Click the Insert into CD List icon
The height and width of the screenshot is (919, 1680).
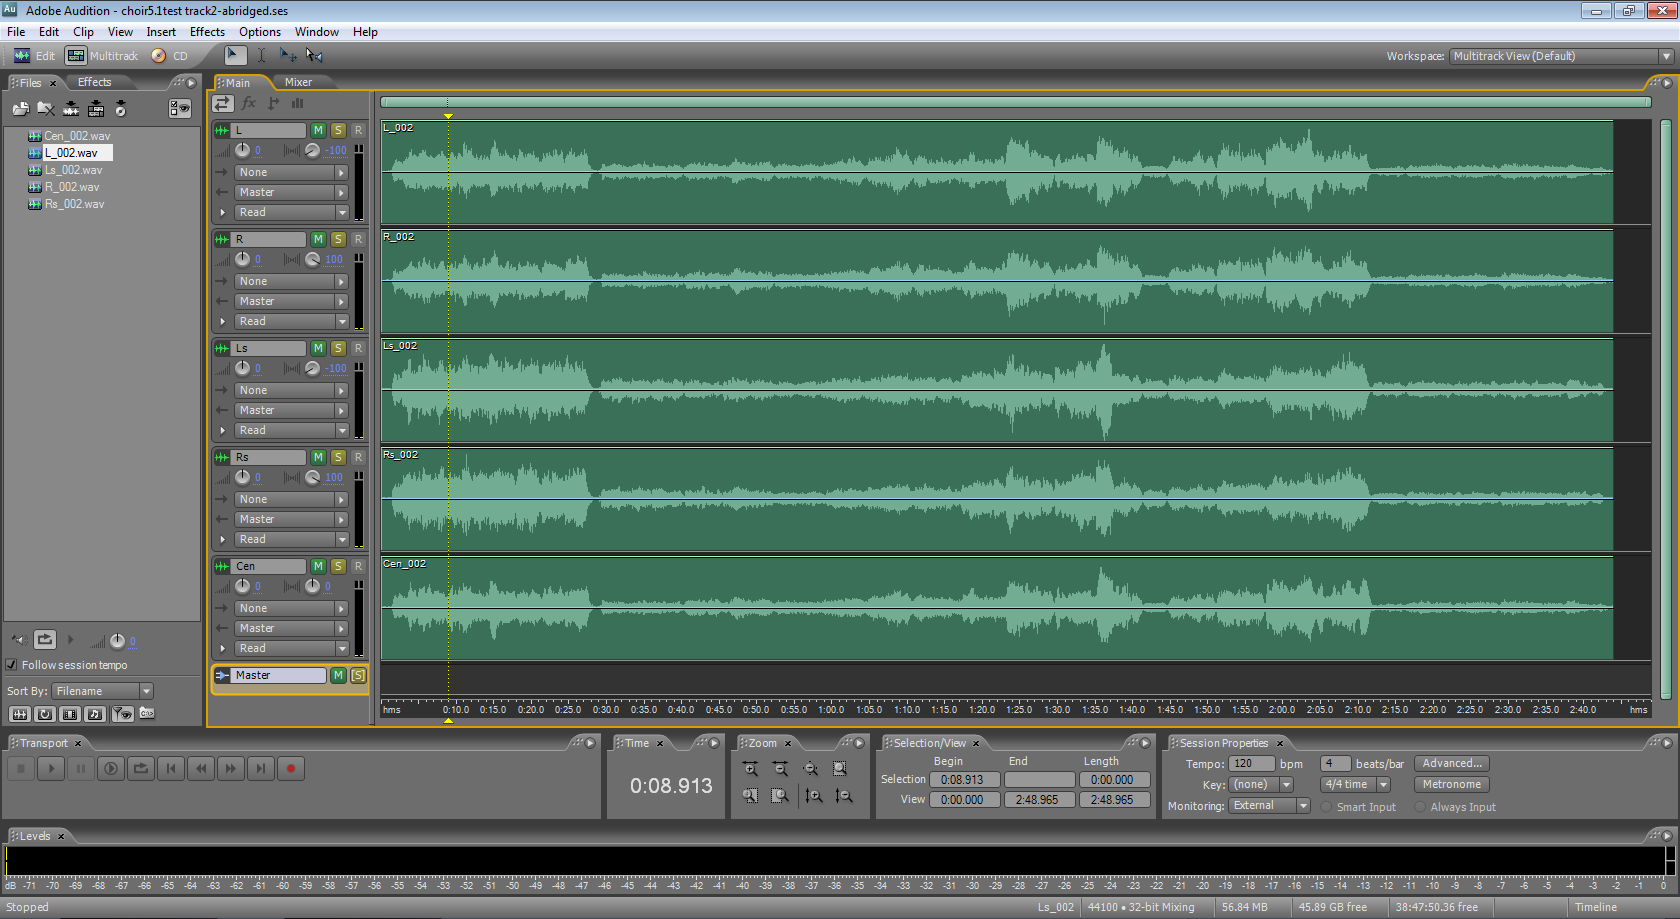120,108
